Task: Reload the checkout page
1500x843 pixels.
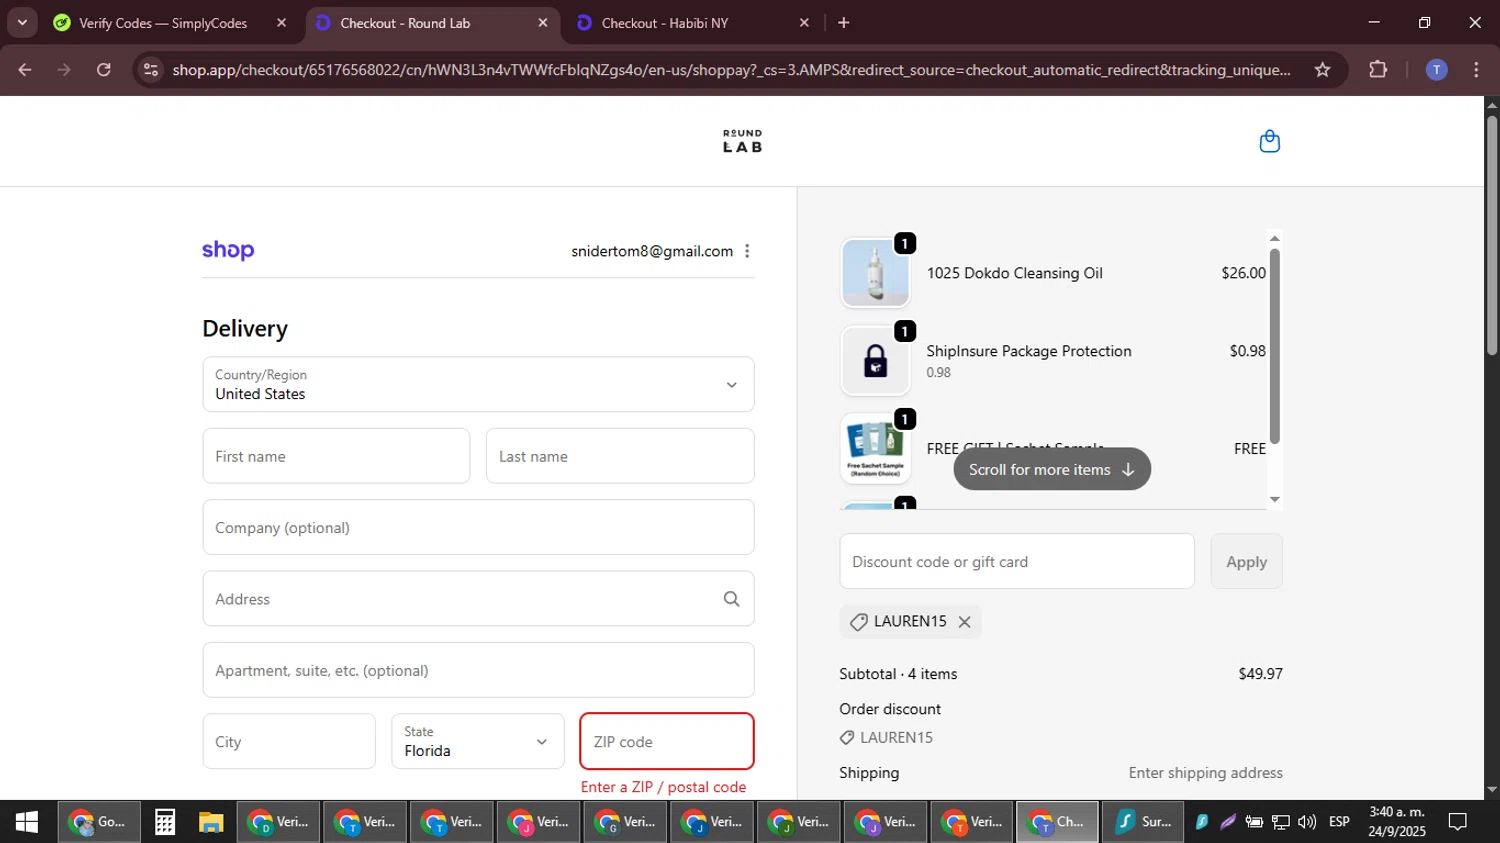Action: coord(104,70)
